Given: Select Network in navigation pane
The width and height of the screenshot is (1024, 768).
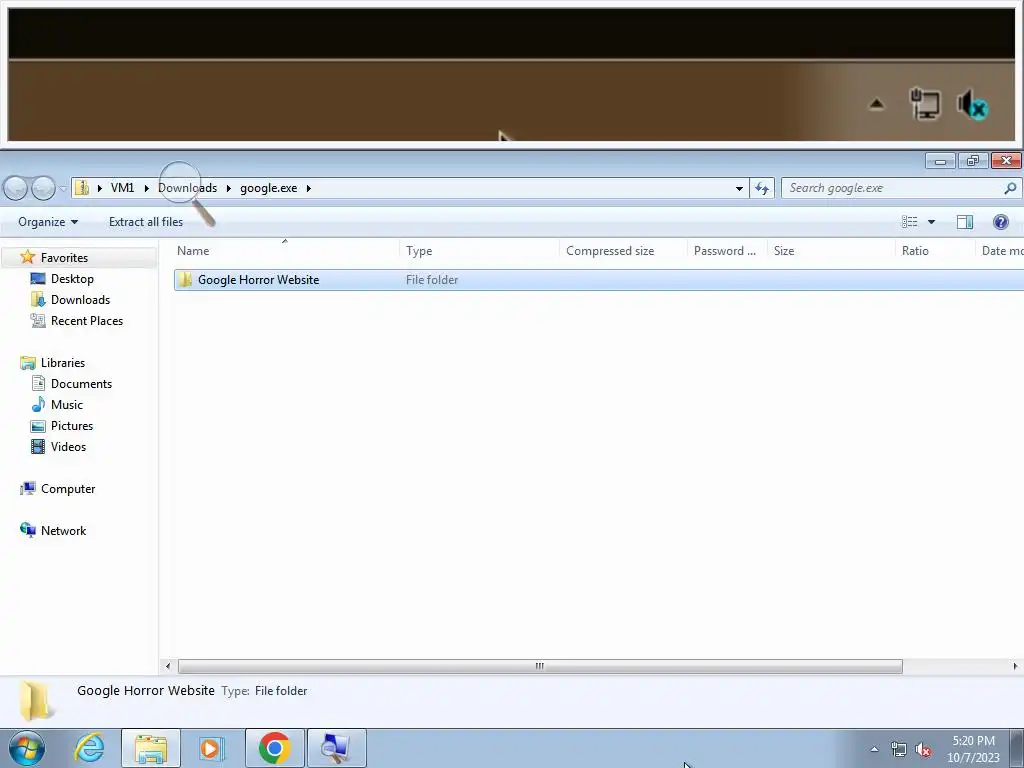Looking at the screenshot, I should 63,530.
